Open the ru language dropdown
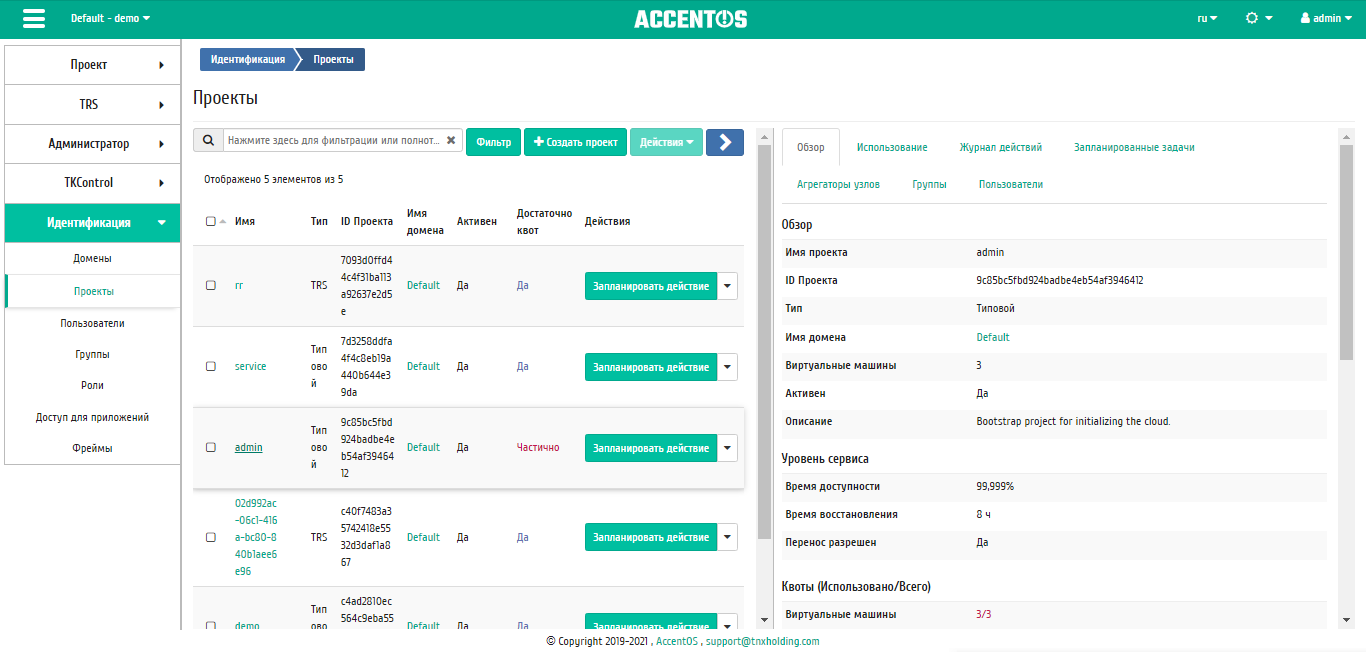1366x652 pixels. coord(1207,19)
